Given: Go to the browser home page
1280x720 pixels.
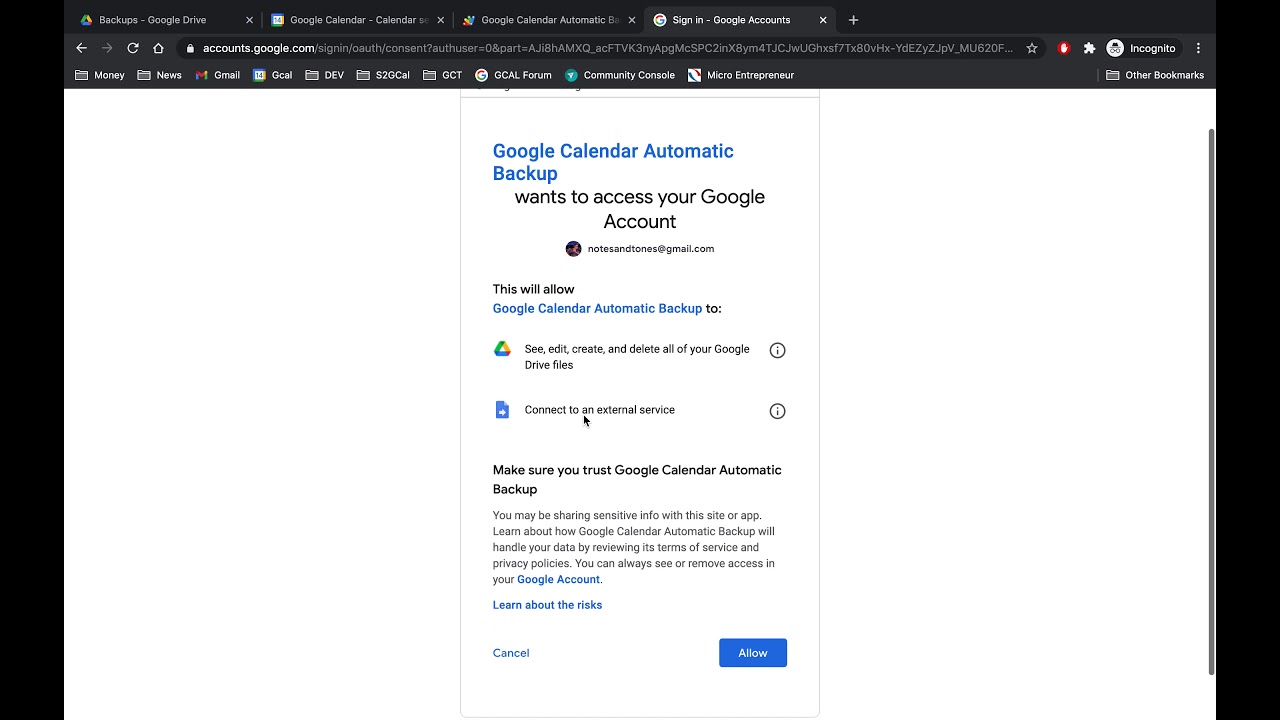Looking at the screenshot, I should (158, 48).
